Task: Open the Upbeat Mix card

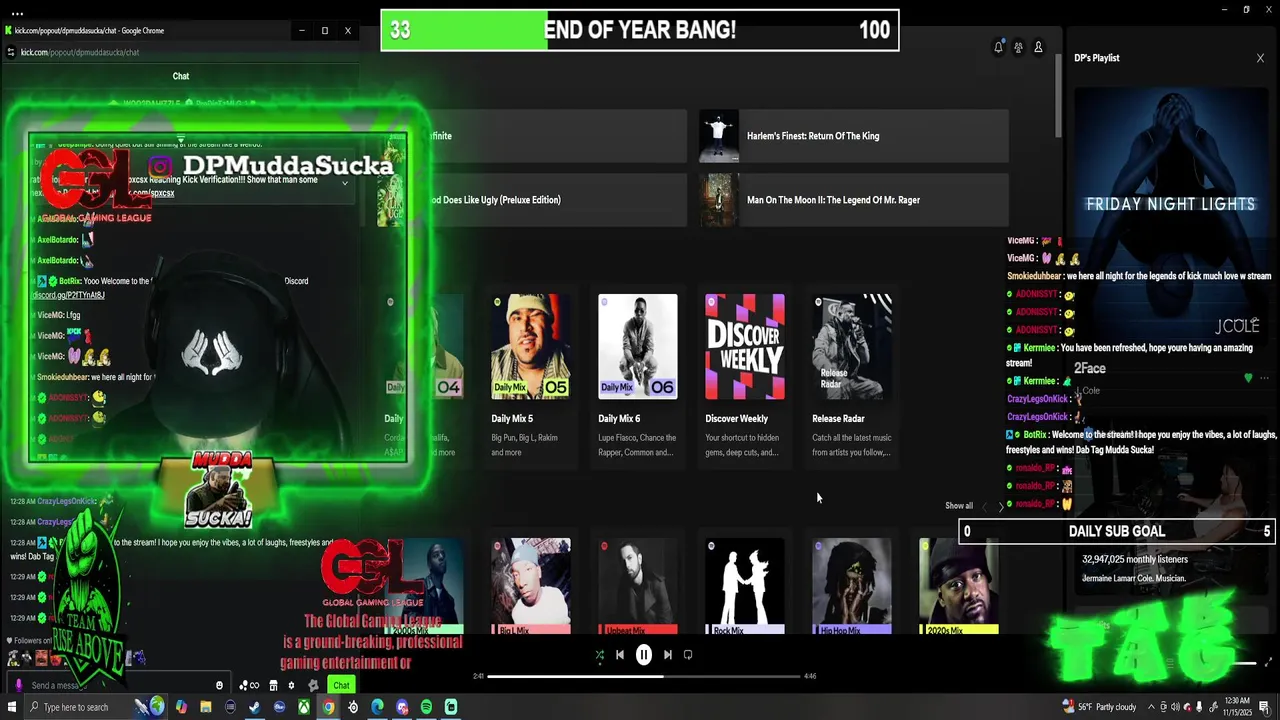Action: (638, 586)
